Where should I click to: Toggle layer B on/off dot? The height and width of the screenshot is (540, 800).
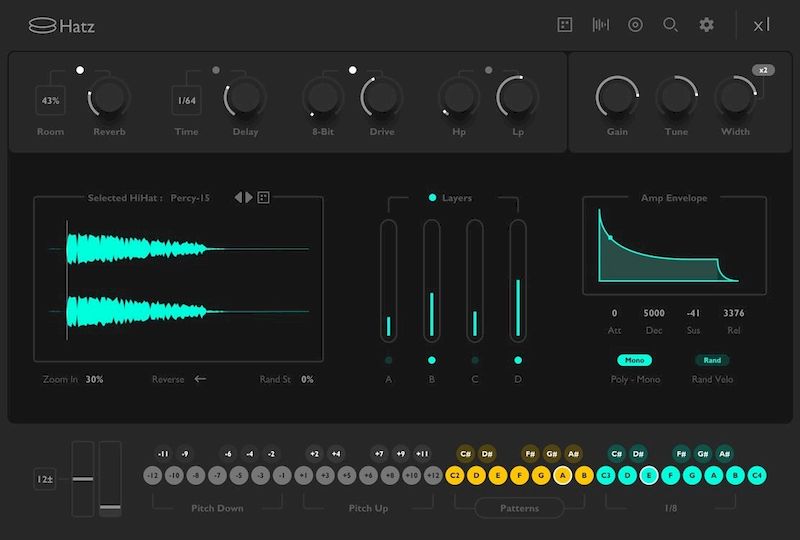pos(432,360)
